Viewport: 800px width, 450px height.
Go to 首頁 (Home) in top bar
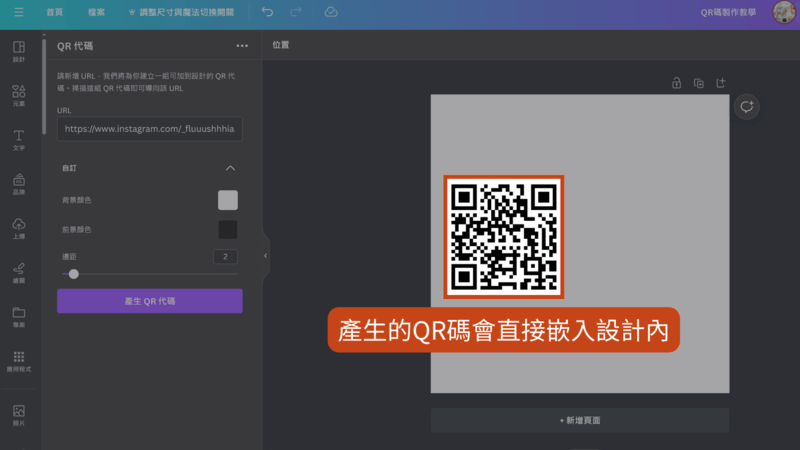55,12
